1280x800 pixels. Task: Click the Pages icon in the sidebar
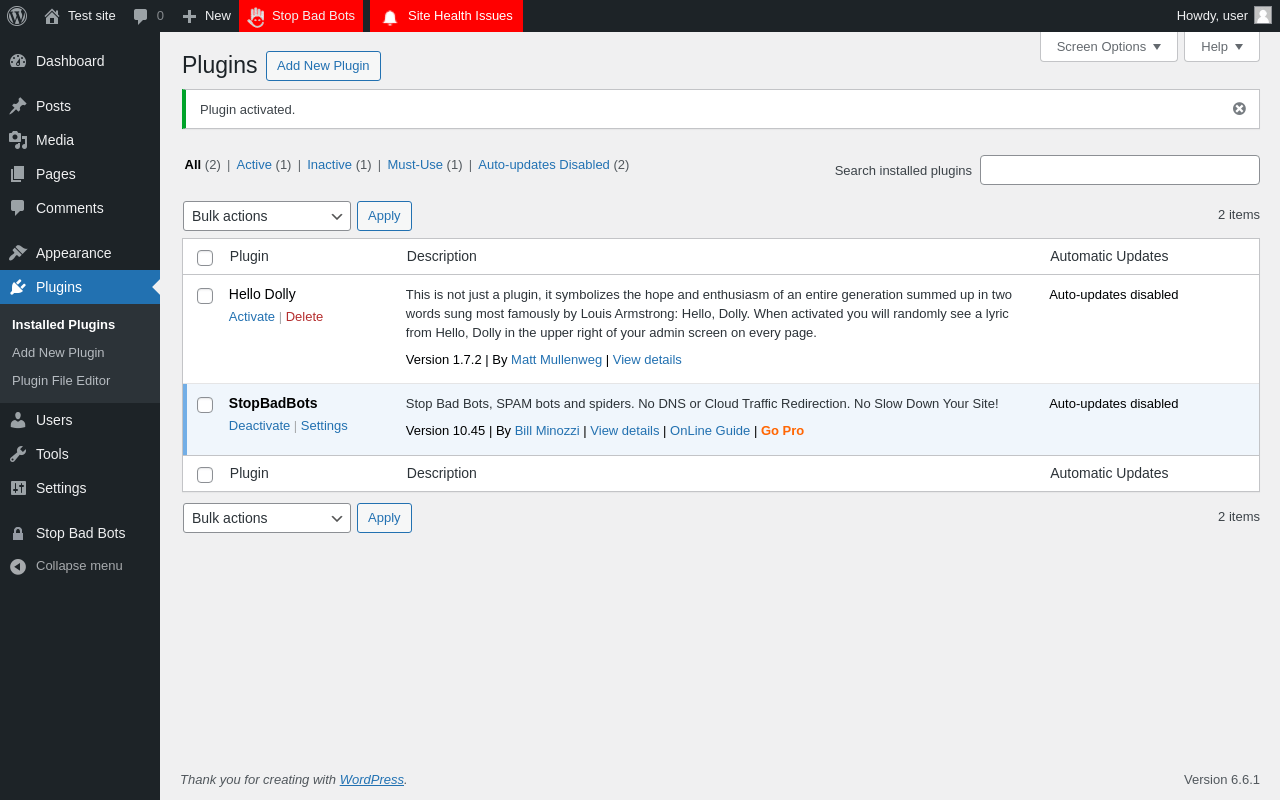[18, 174]
